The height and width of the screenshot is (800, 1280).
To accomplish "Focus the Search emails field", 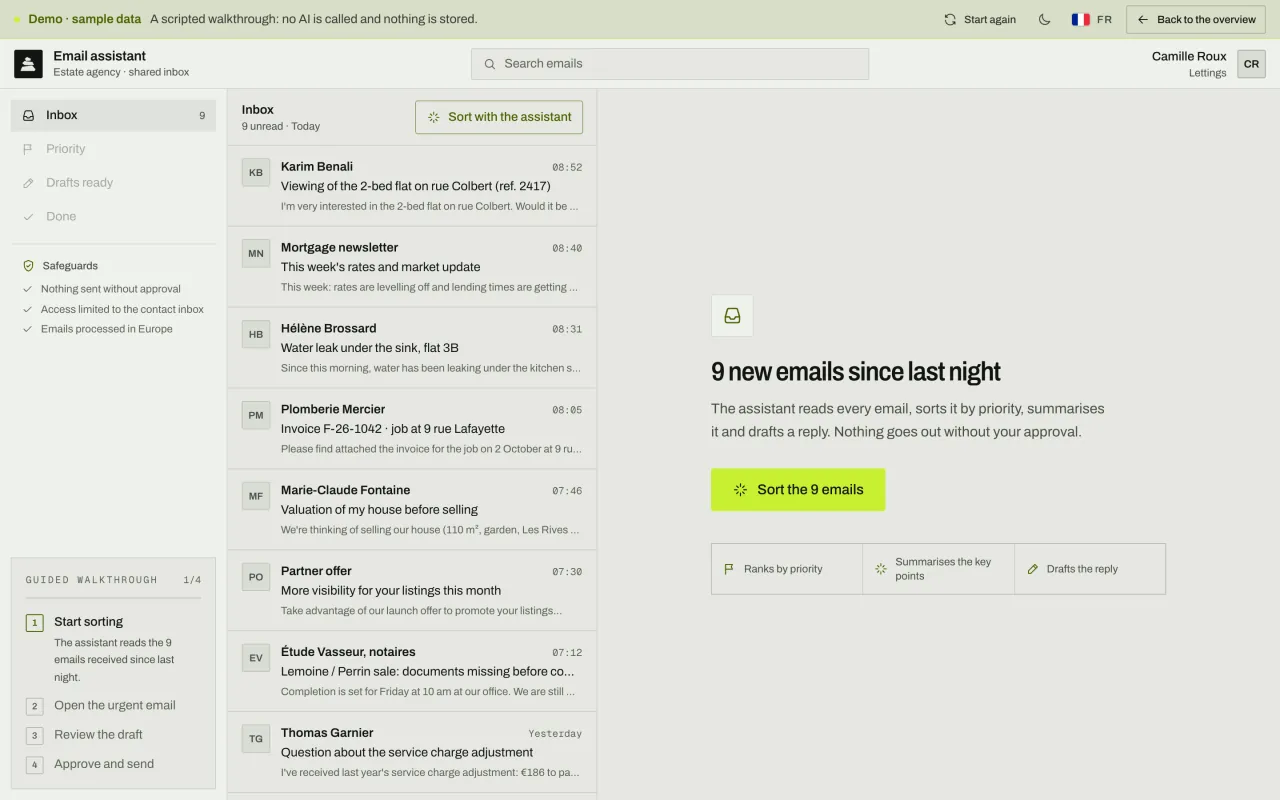I will pyautogui.click(x=670, y=64).
